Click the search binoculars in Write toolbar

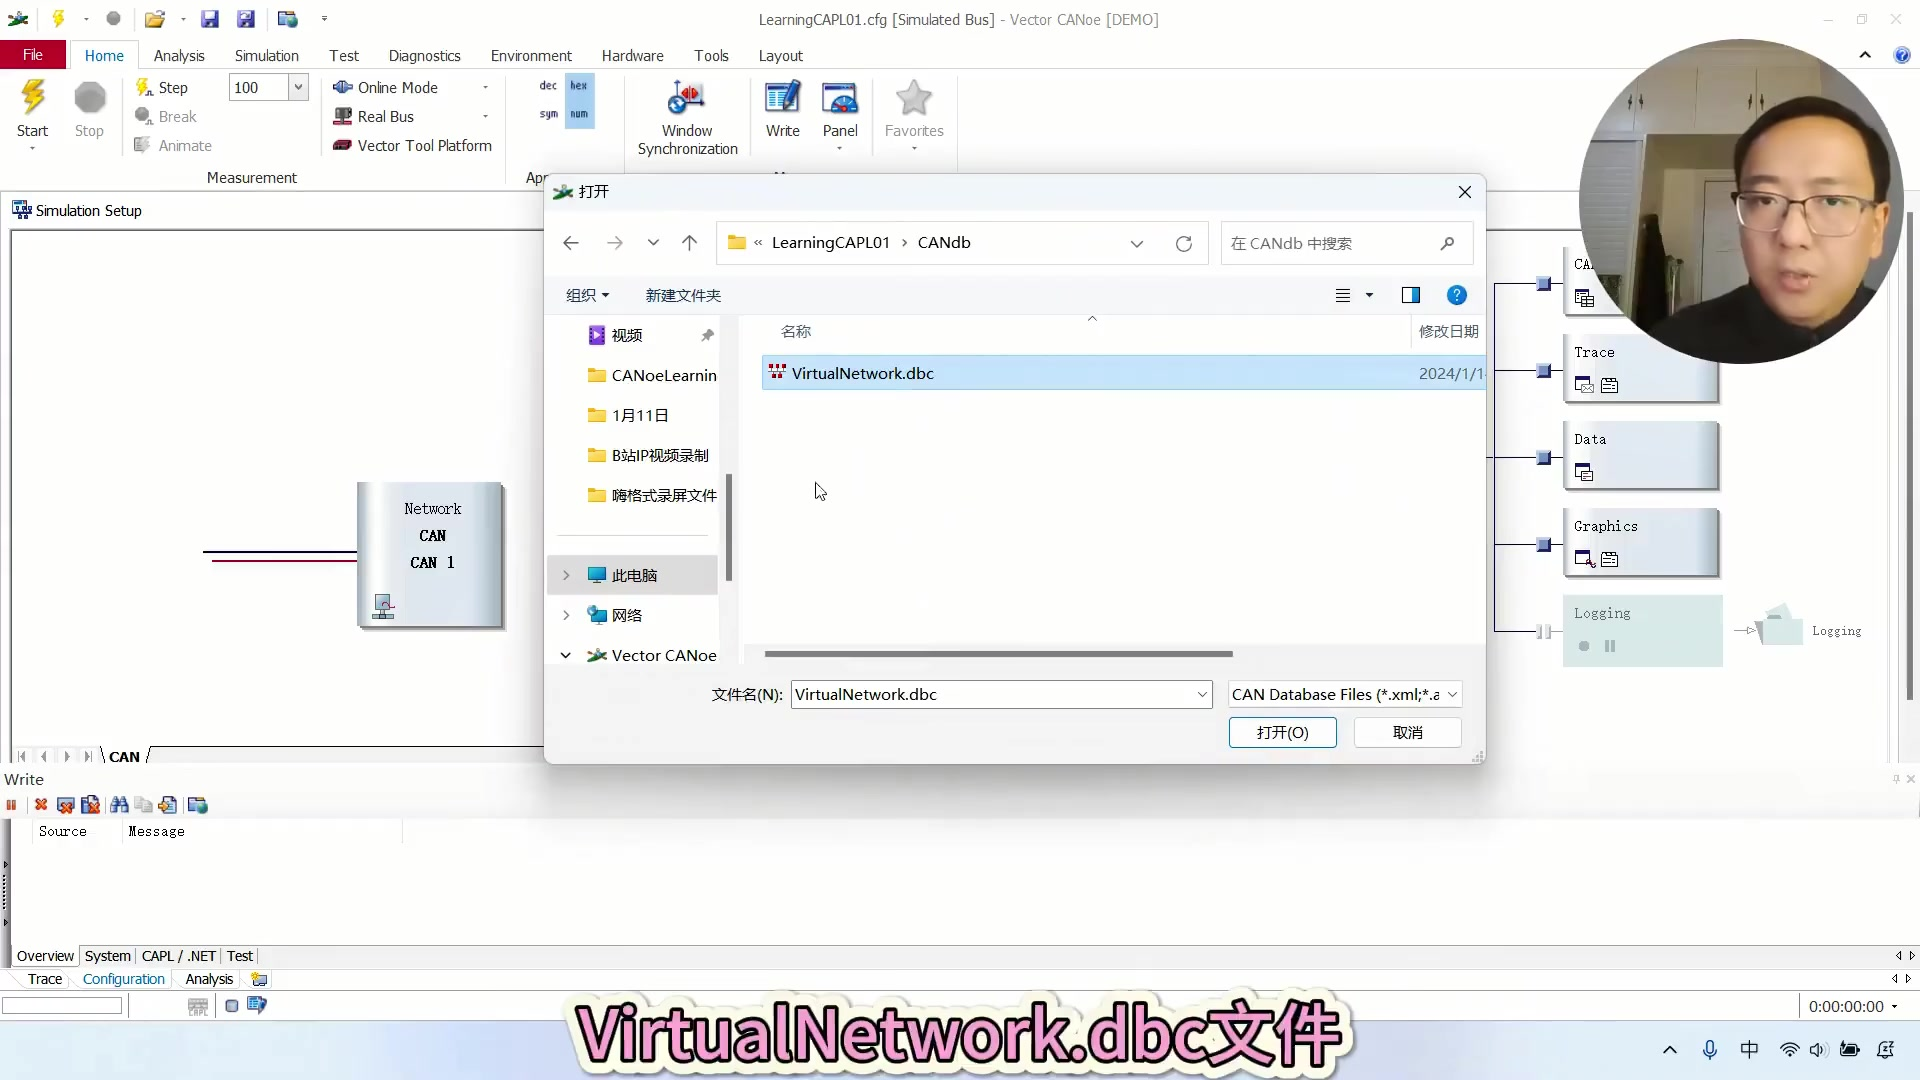pyautogui.click(x=119, y=805)
